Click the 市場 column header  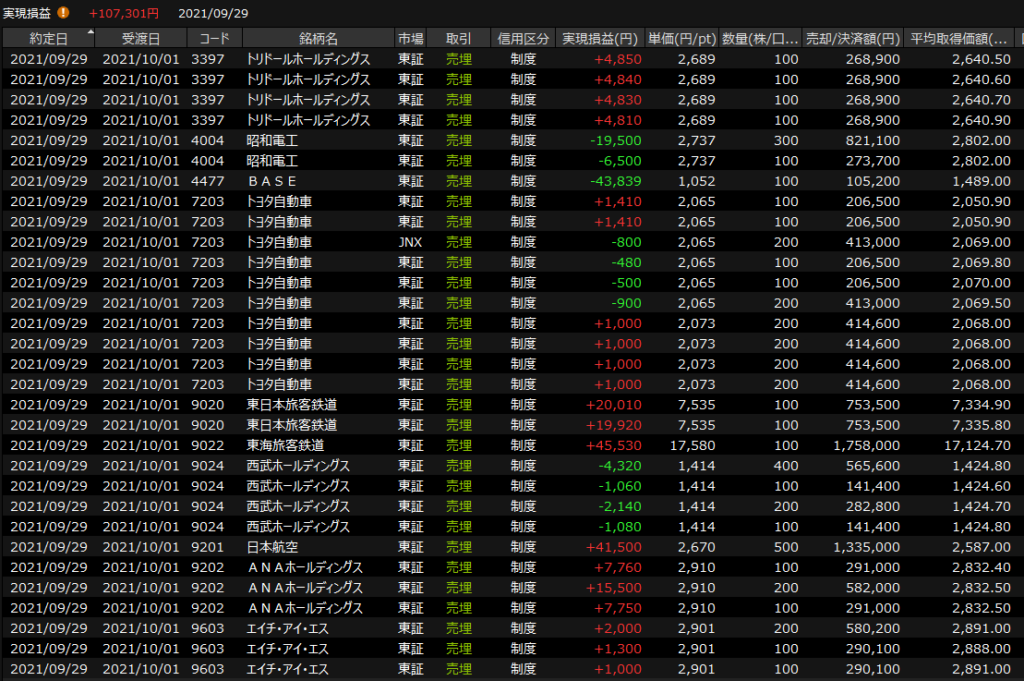coord(410,39)
